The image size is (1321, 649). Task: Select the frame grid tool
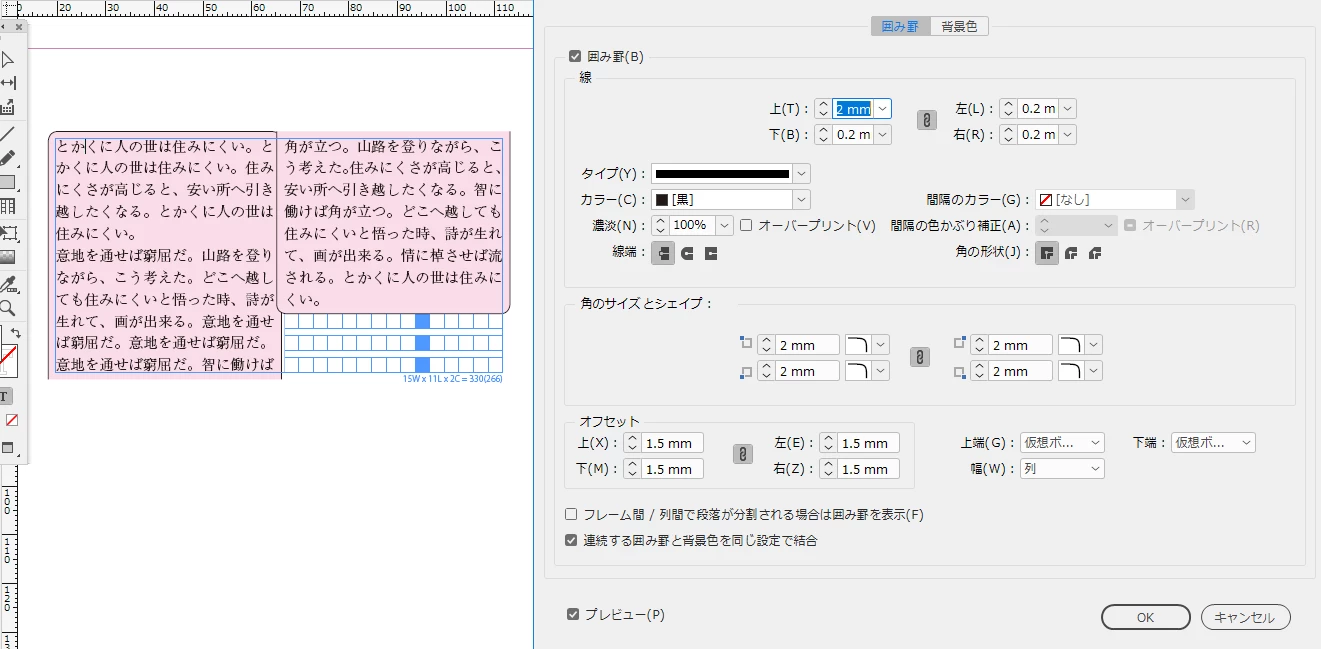click(x=8, y=207)
